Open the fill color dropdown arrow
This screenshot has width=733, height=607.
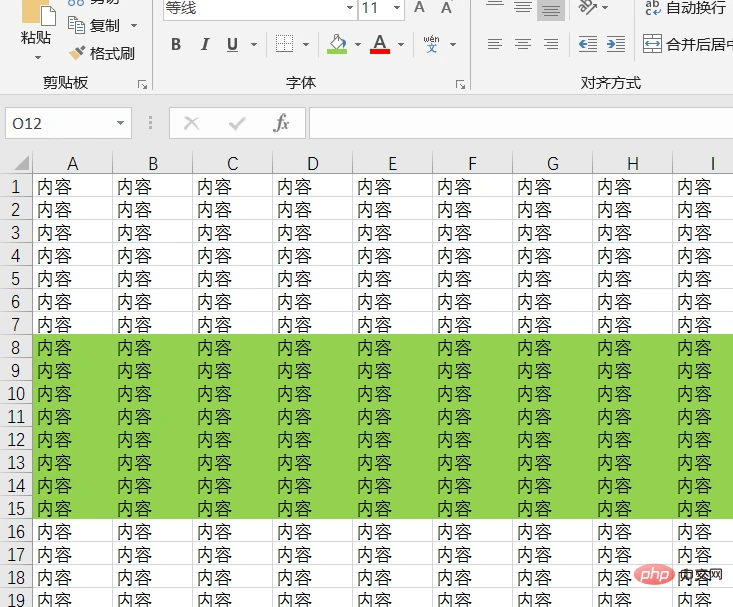tap(358, 45)
